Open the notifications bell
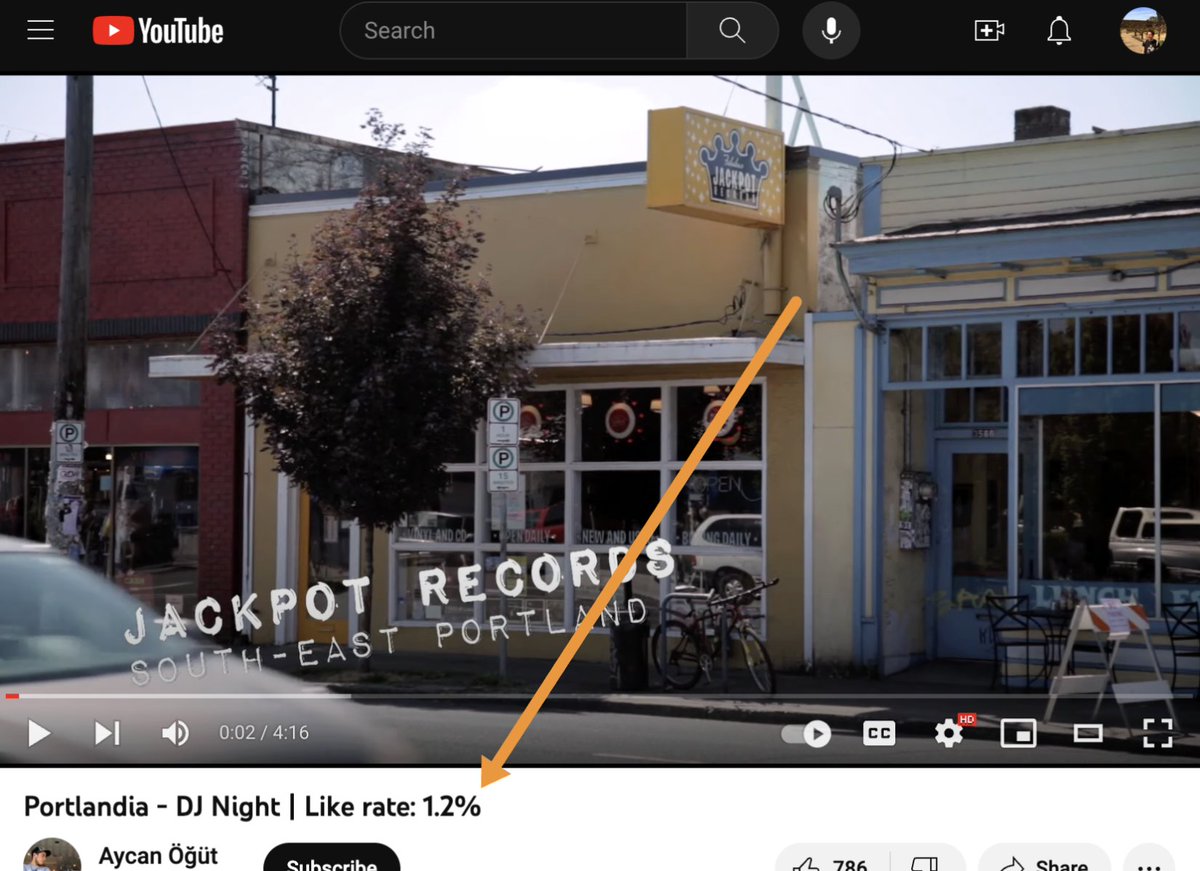Screen dimensions: 1200x871 click(x=1059, y=30)
